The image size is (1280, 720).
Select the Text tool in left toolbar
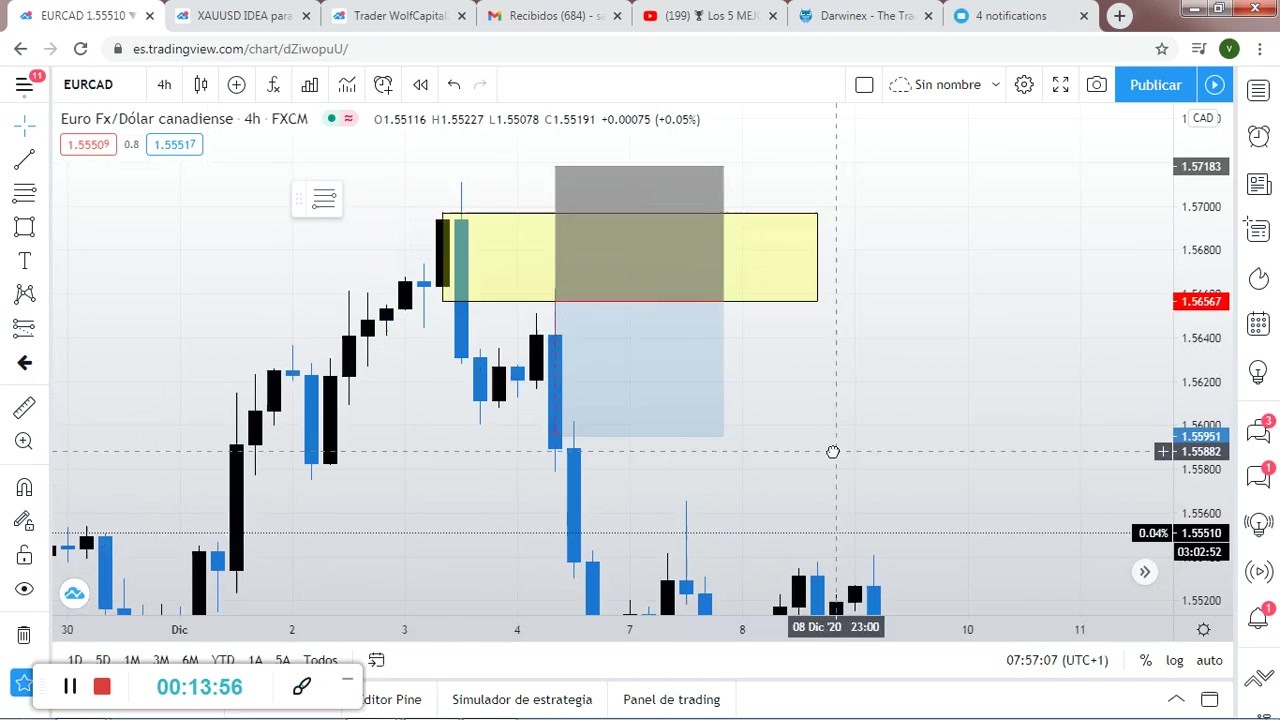[x=25, y=261]
